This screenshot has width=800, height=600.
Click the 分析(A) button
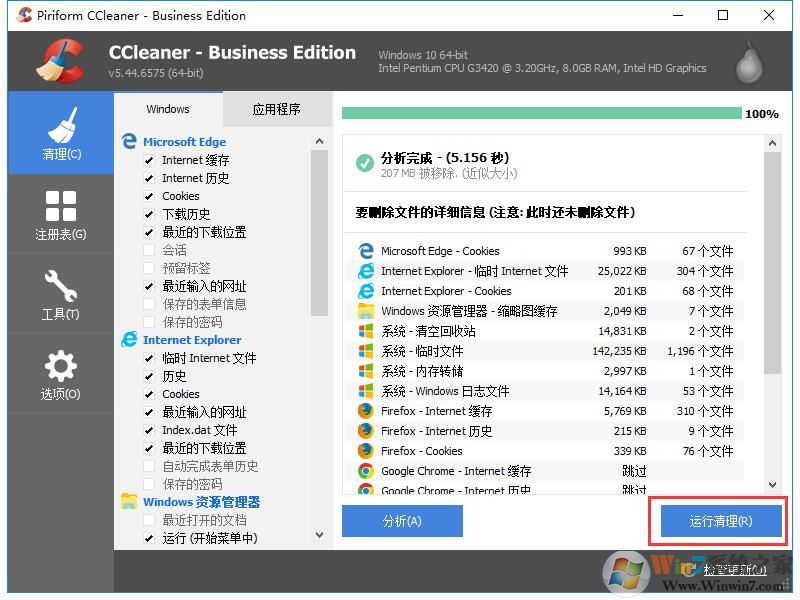[x=402, y=521]
